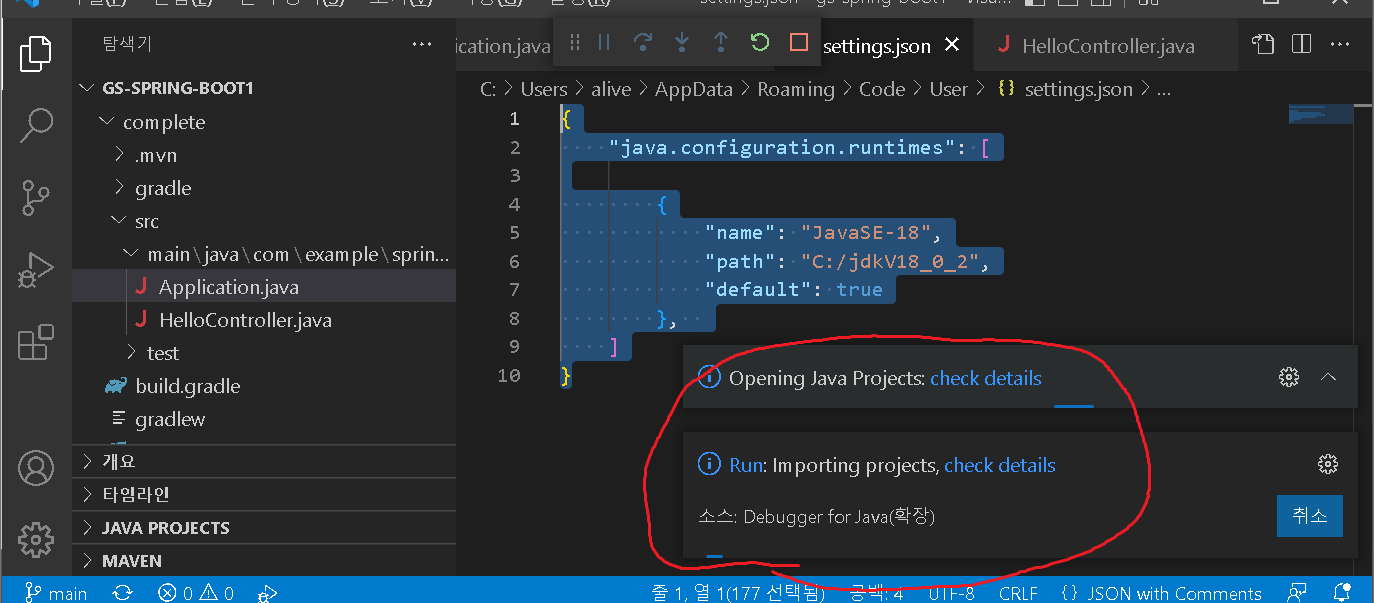Change line ending via CRLF
Screen dimensions: 1374x603
1018,593
